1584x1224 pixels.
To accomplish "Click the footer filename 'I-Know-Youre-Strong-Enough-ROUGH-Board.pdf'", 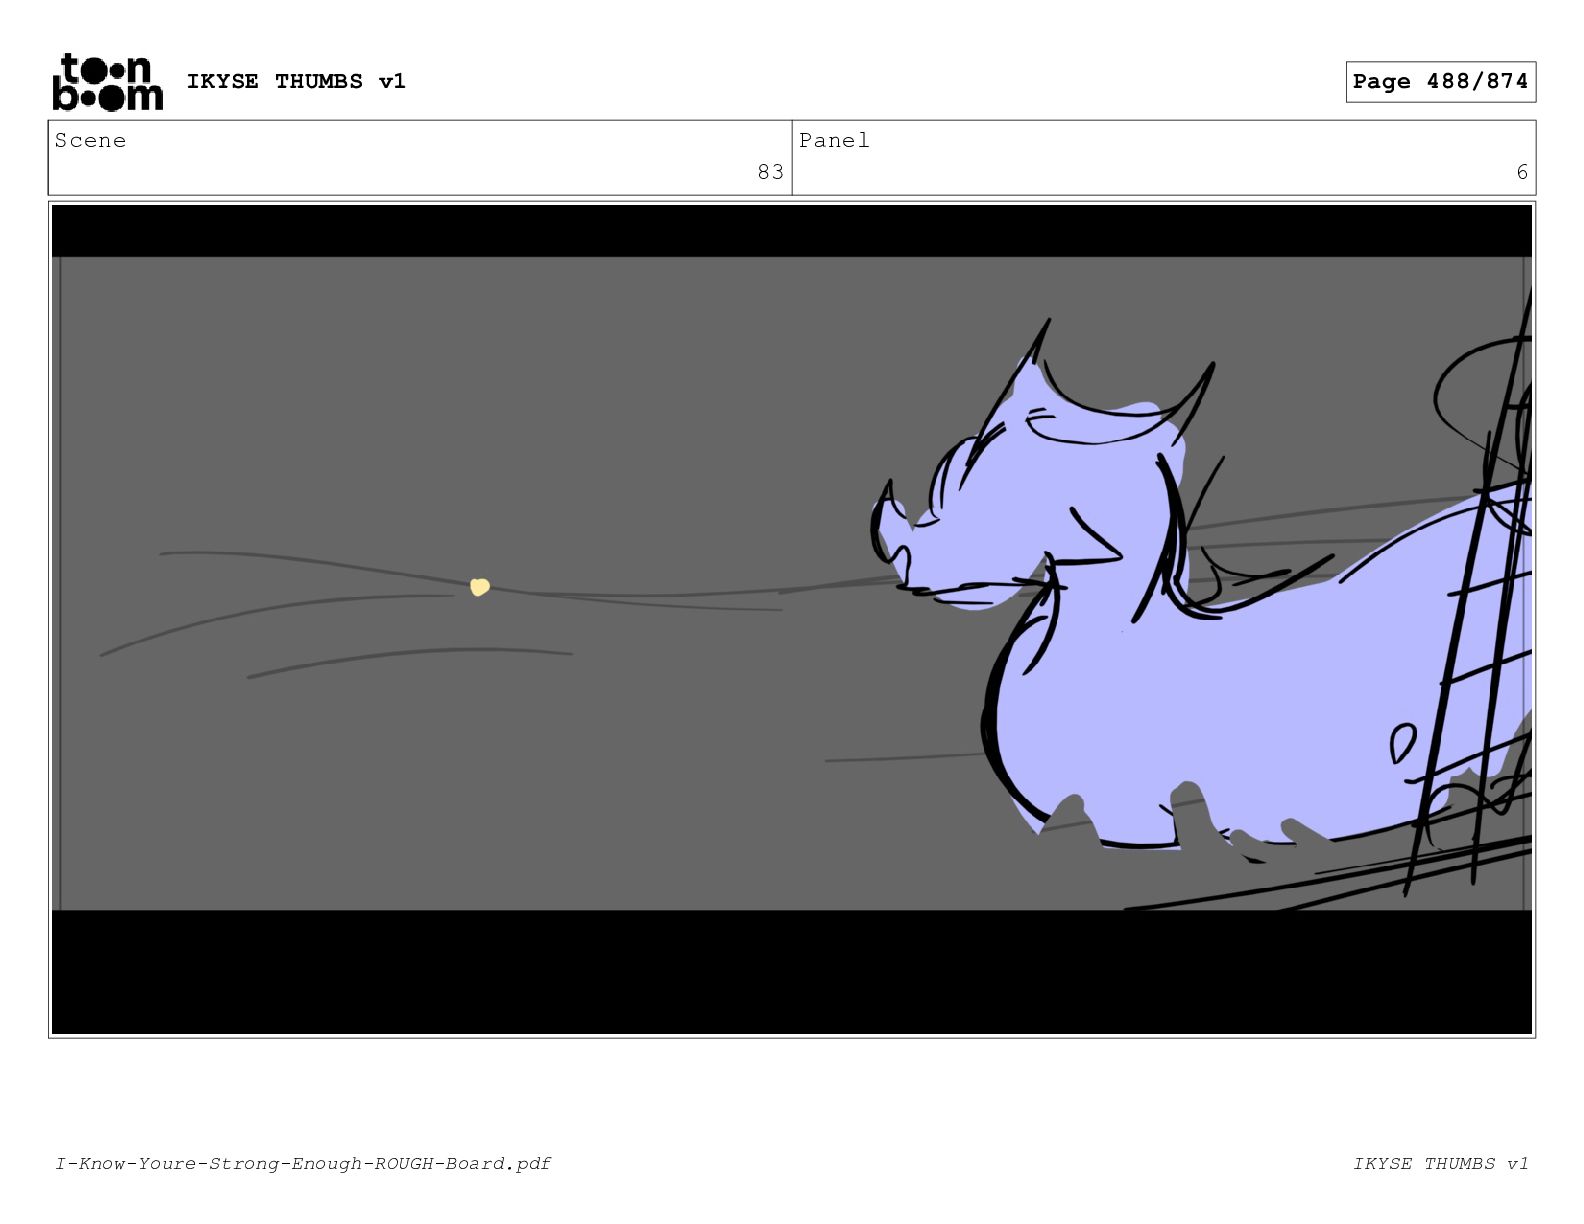I will click(x=303, y=1163).
